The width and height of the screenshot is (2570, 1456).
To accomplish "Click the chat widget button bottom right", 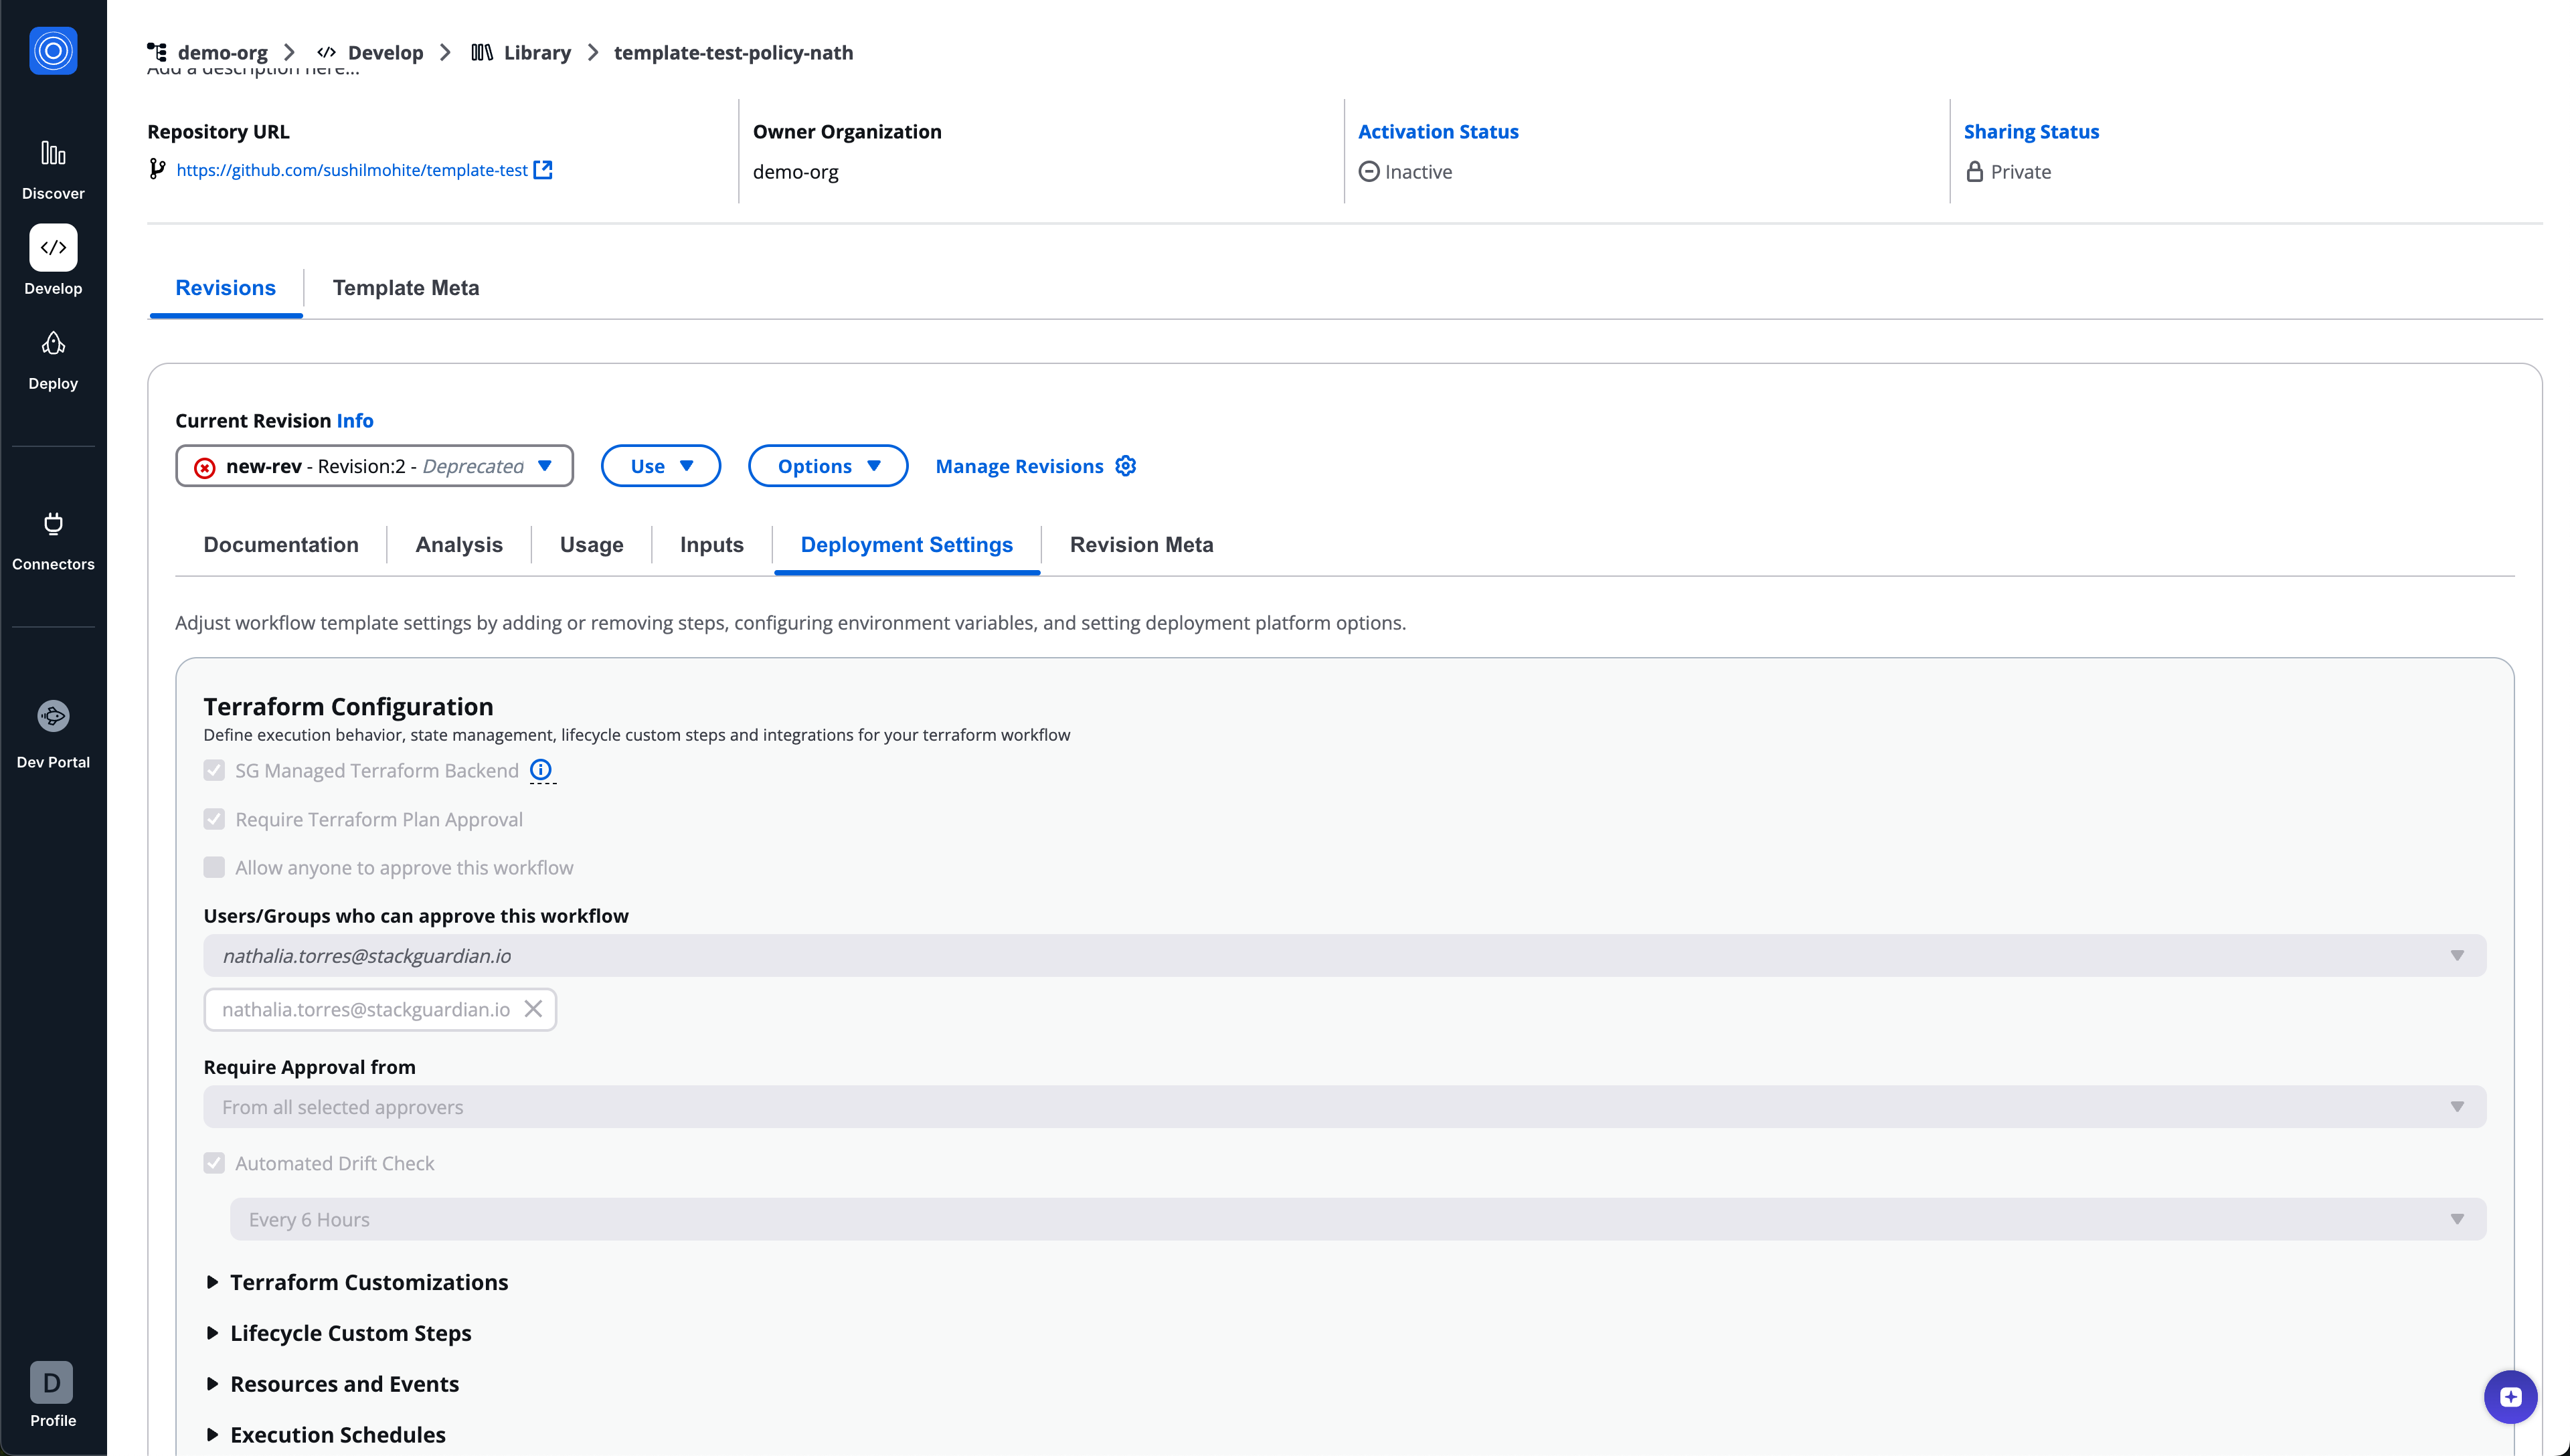I will 2510,1397.
